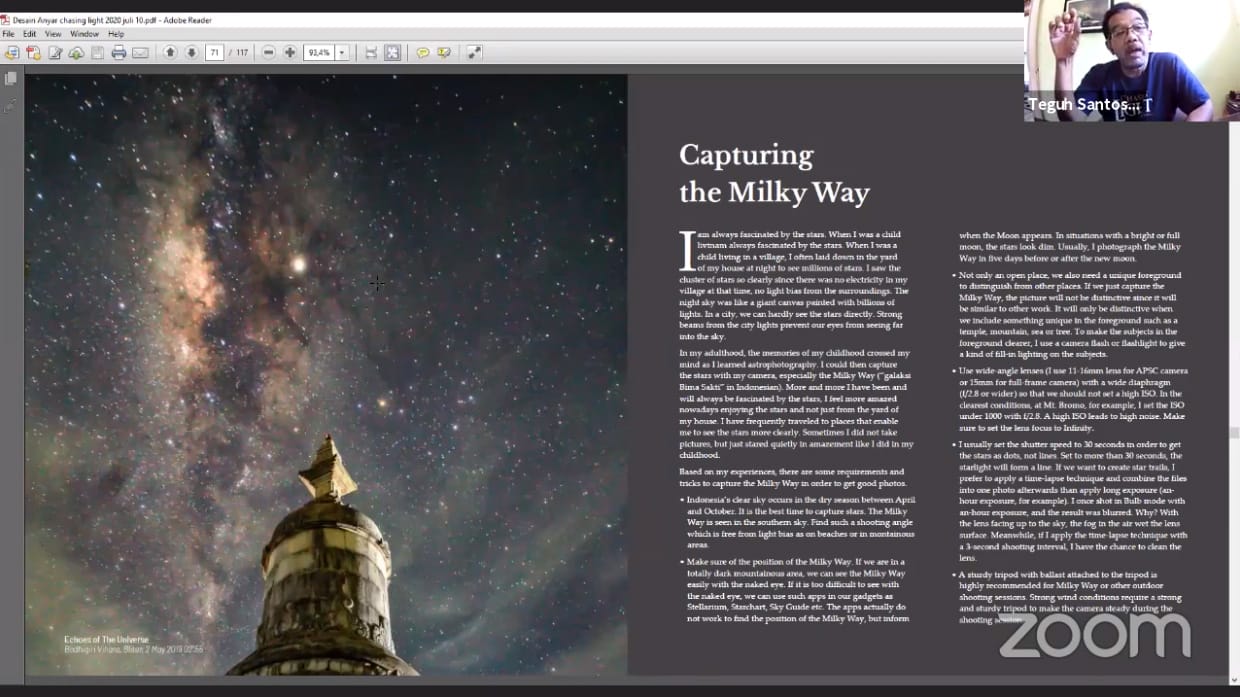Click the Send email envelope icon
The image size is (1240, 697).
(140, 53)
